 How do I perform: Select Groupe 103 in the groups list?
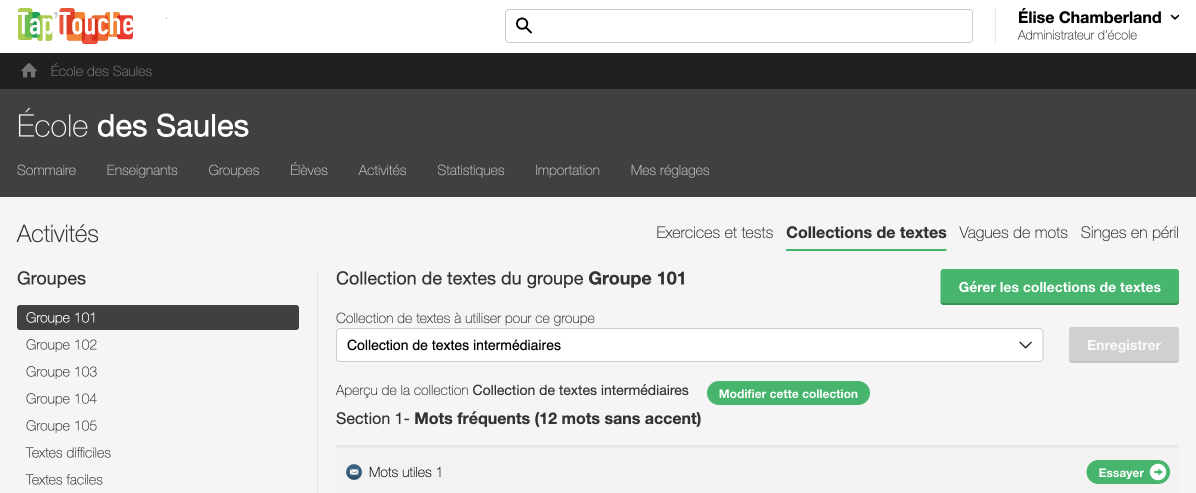click(62, 372)
